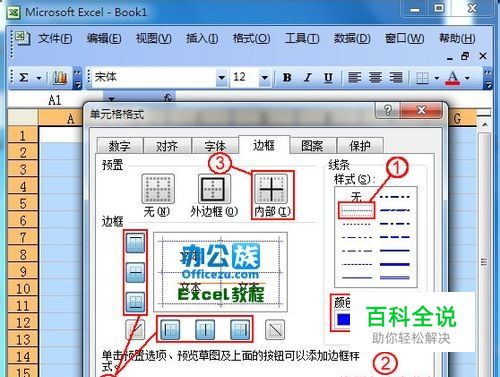Close the 单元格格式 dialog
Viewport: 500px width, 377px height.
click(421, 110)
